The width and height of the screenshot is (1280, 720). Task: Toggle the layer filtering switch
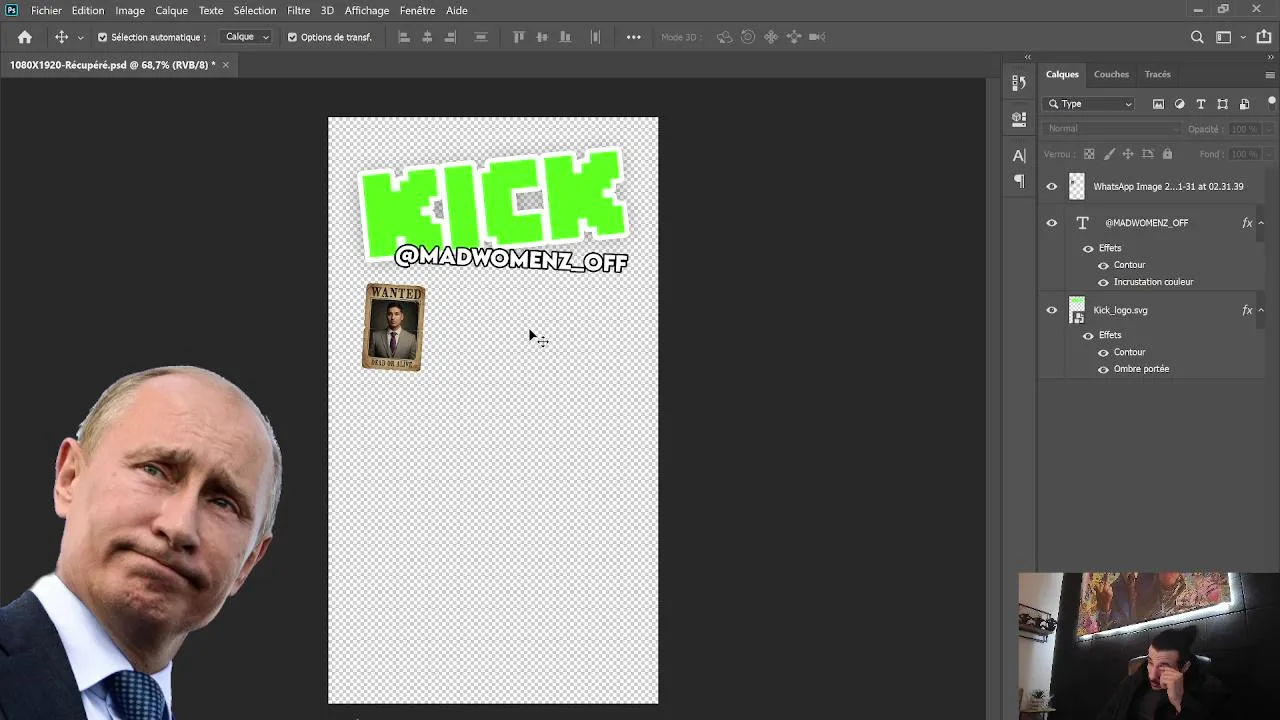point(1271,102)
